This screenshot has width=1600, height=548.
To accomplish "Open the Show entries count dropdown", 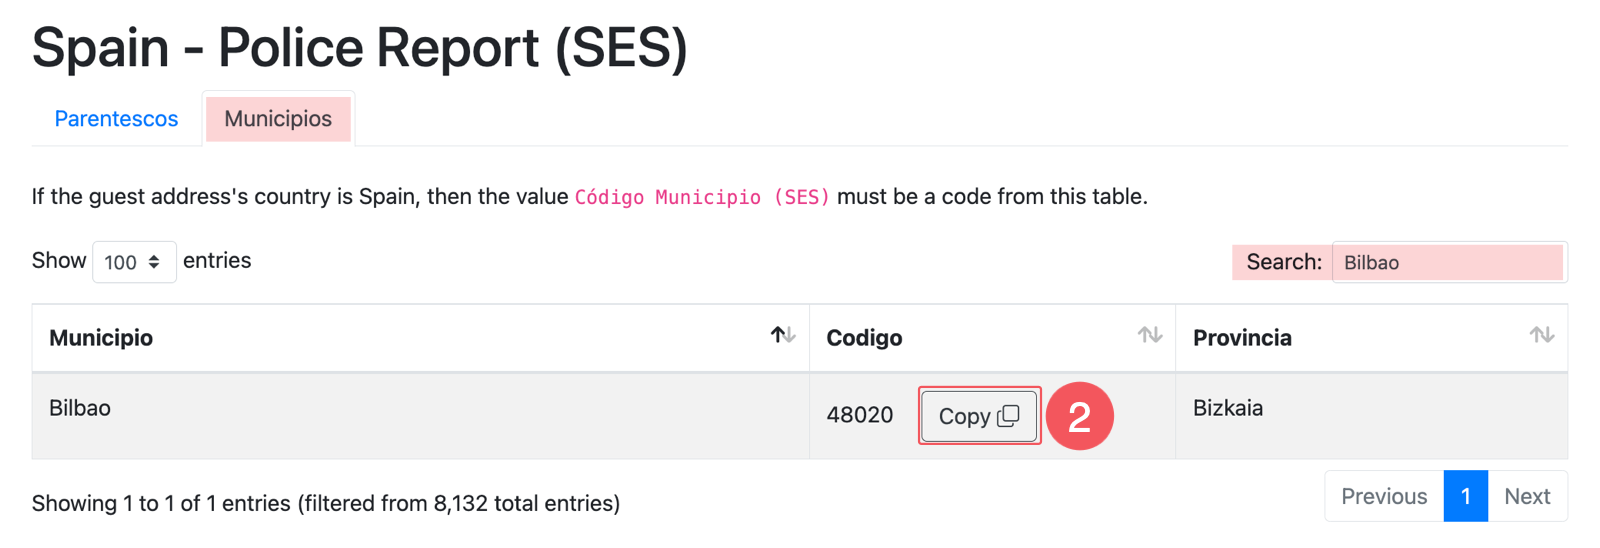I will point(134,262).
